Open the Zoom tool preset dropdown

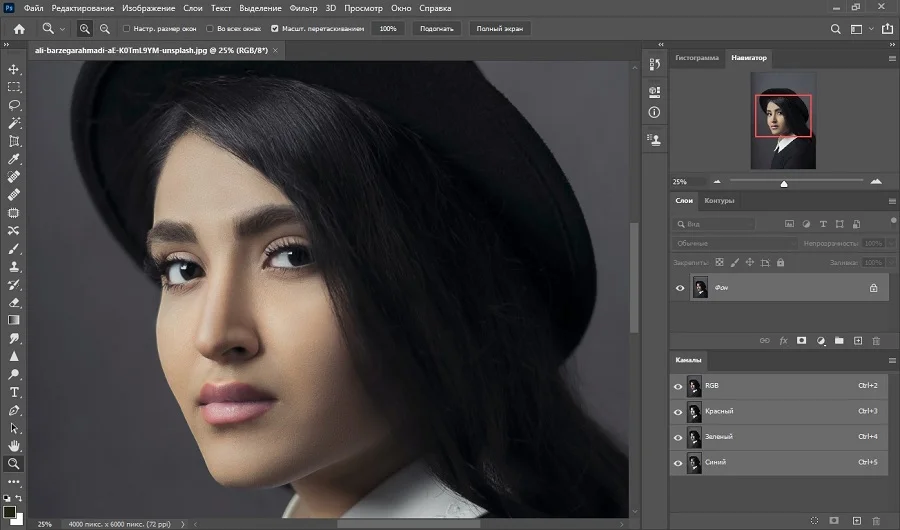tap(54, 29)
